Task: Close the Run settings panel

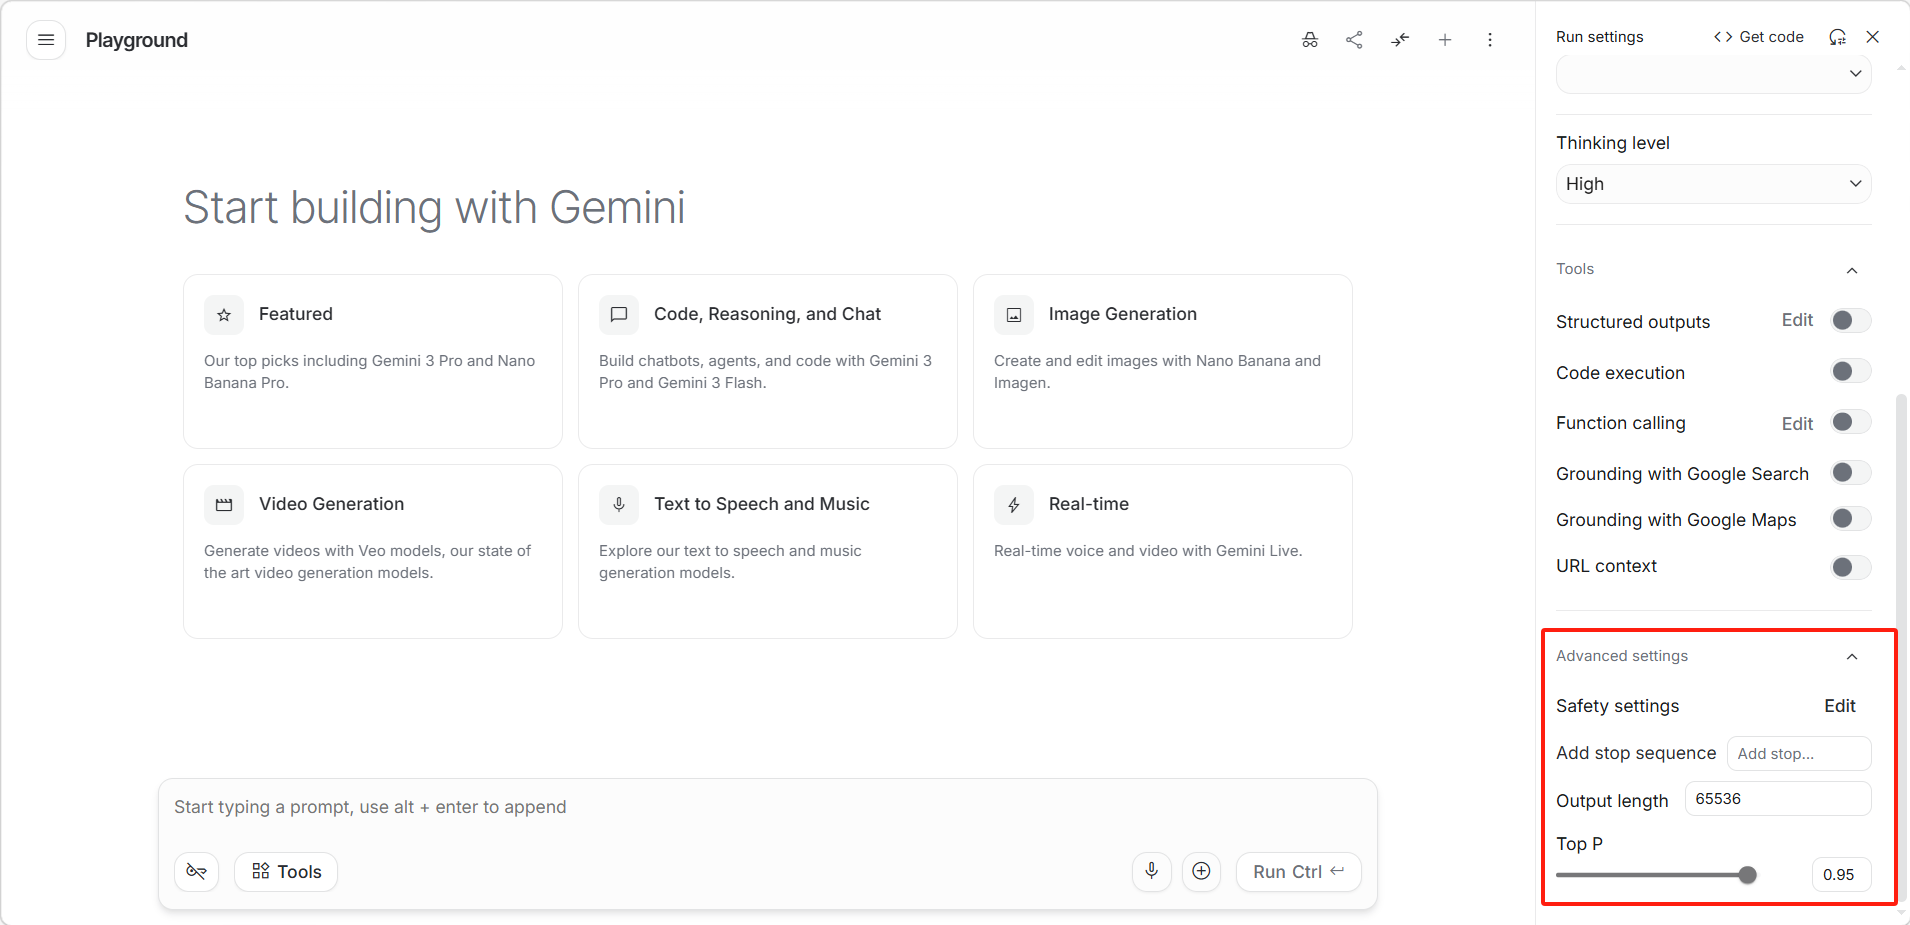Action: 1873,37
